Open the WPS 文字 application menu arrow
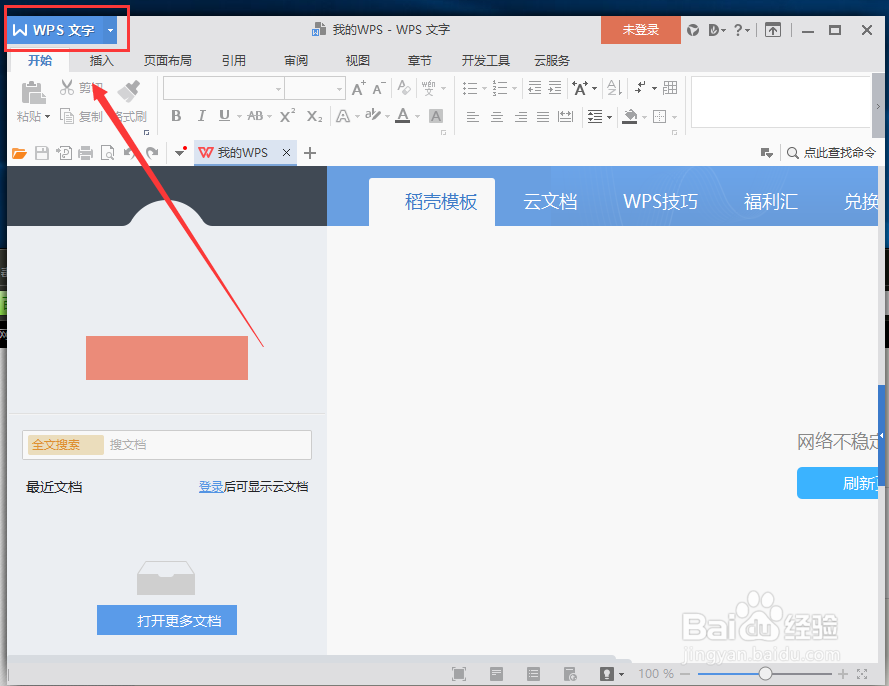The height and width of the screenshot is (686, 889). (111, 30)
